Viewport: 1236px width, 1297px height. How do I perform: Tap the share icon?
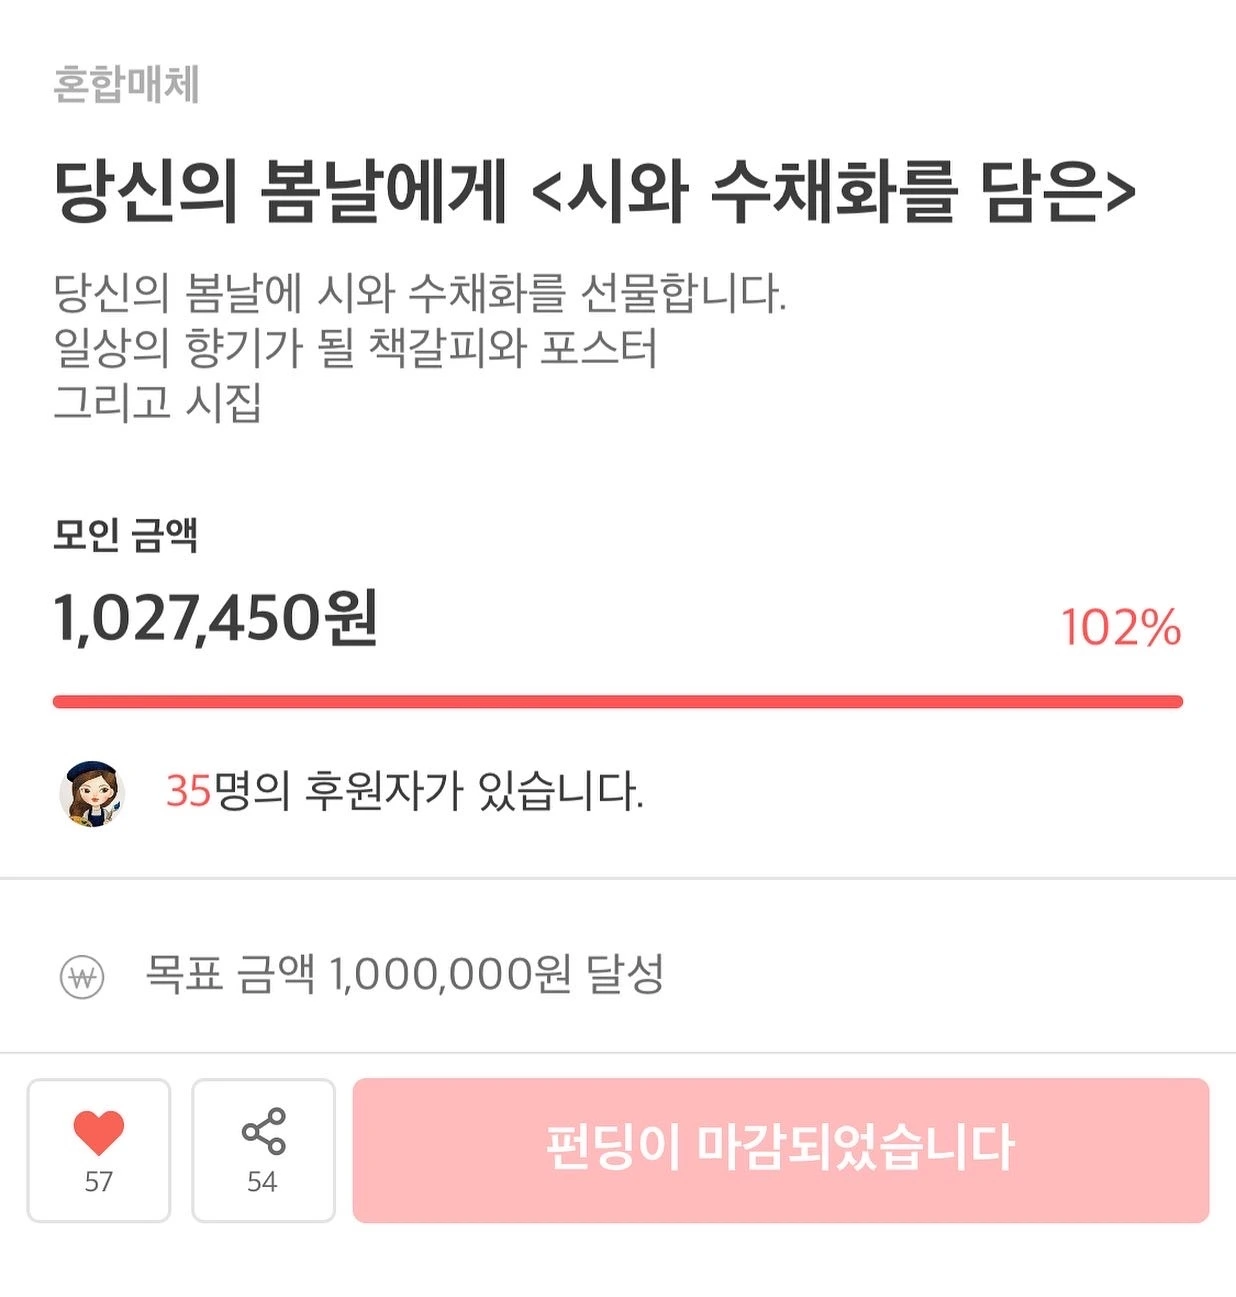[263, 1131]
